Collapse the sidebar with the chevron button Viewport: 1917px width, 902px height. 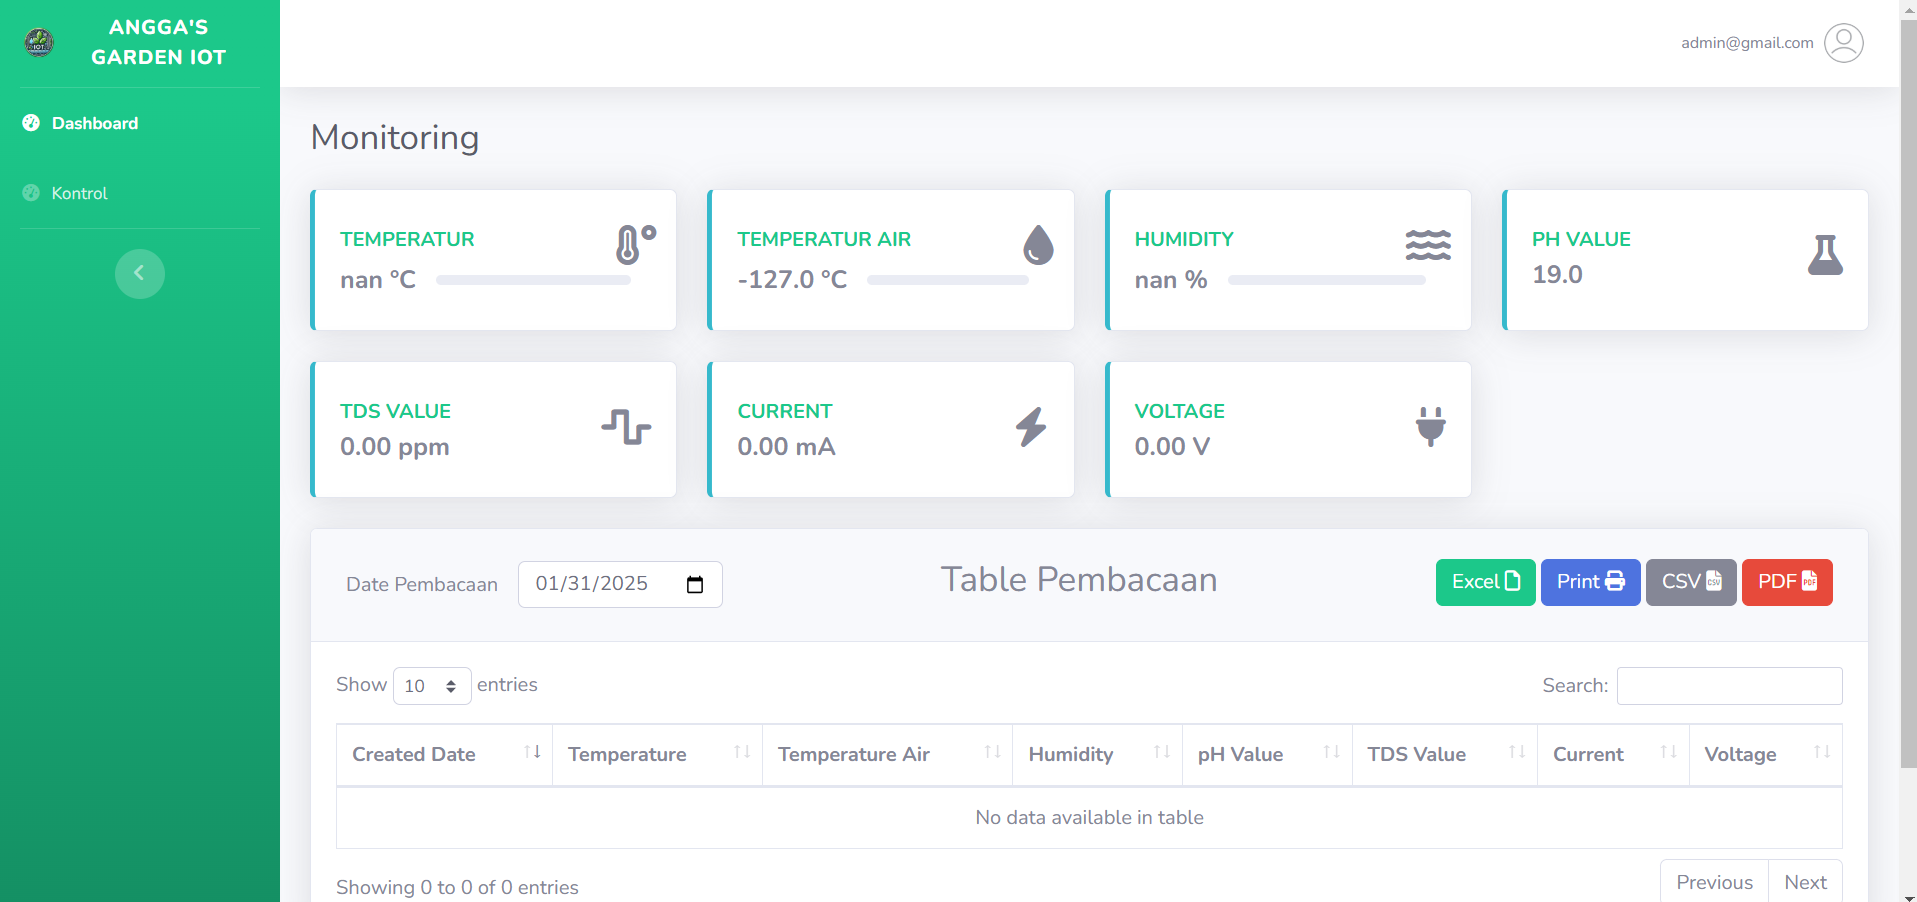click(x=140, y=273)
